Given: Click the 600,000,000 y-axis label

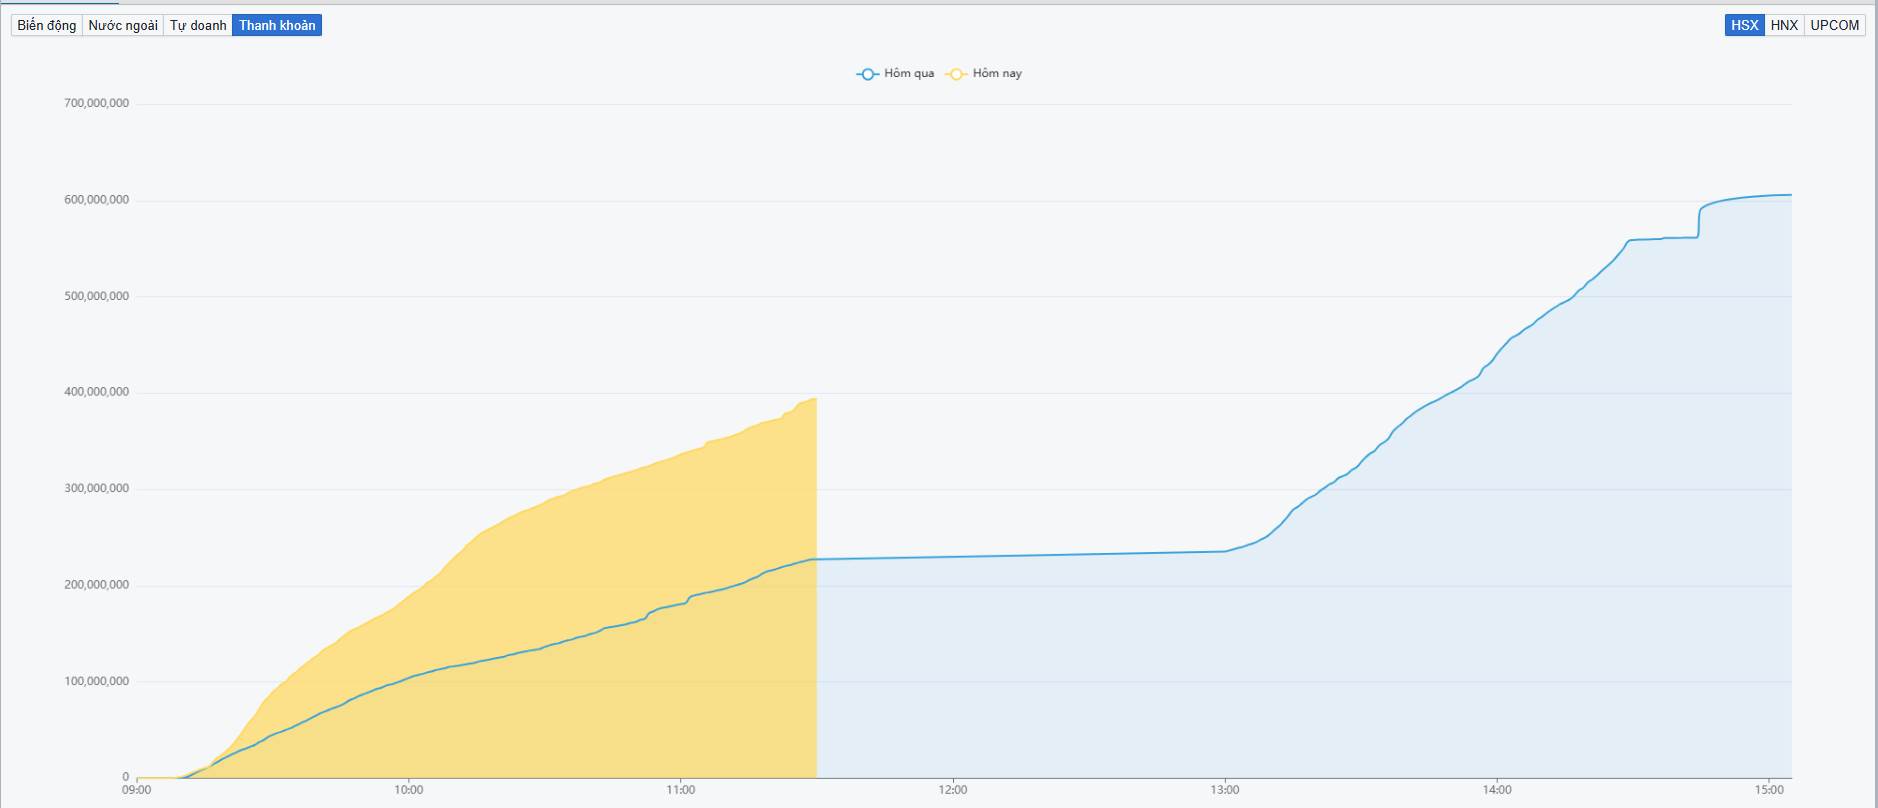Looking at the screenshot, I should pyautogui.click(x=97, y=200).
